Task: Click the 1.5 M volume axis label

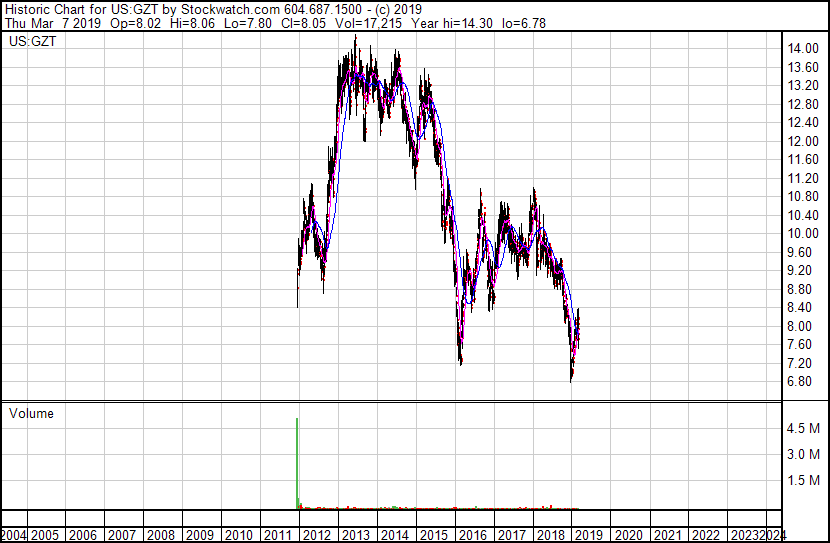Action: point(803,480)
